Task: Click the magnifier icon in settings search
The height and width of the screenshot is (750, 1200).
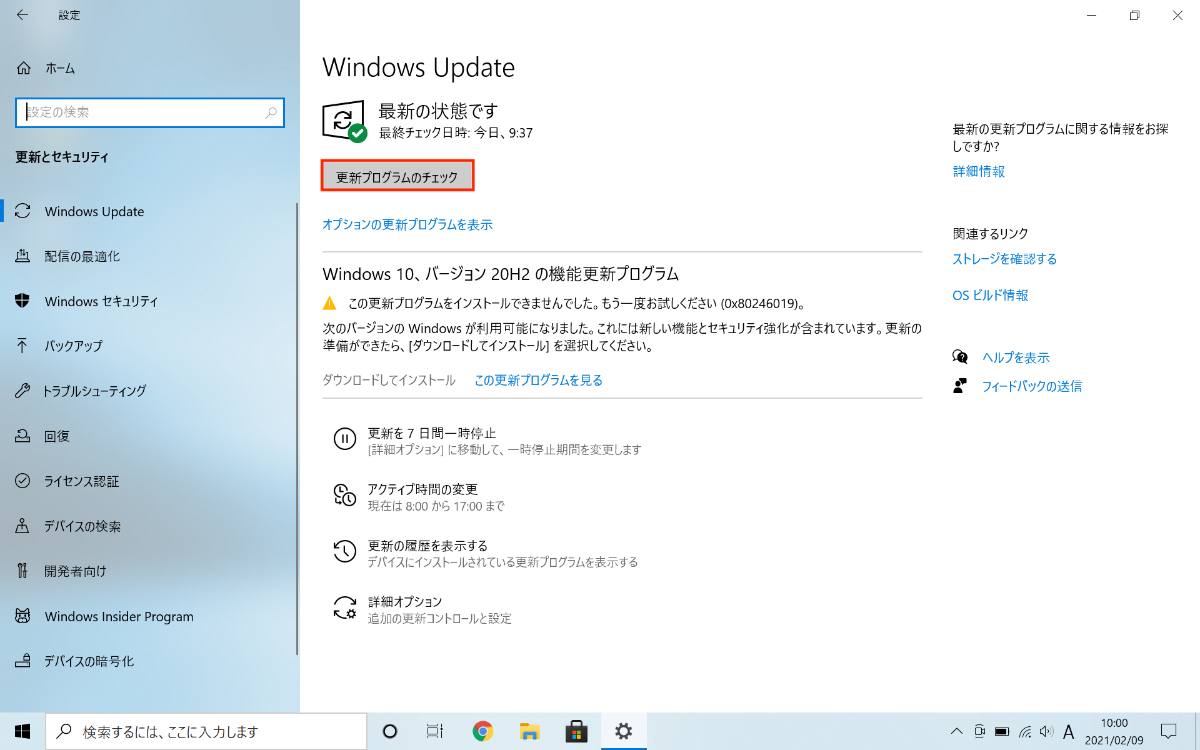Action: (271, 113)
